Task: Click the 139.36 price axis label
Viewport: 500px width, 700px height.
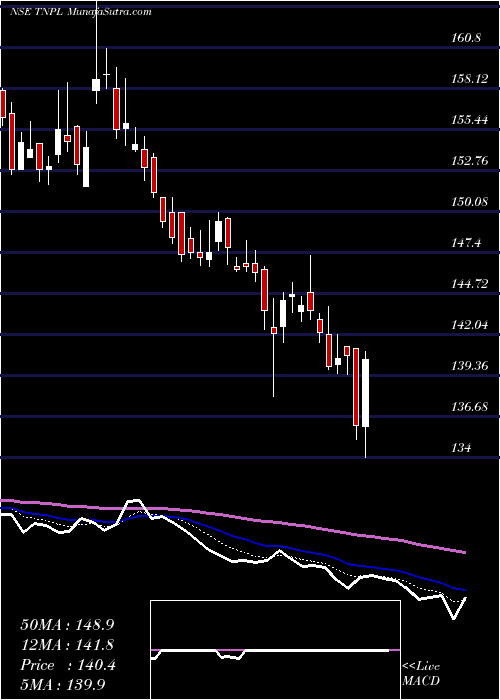Action: pos(470,366)
